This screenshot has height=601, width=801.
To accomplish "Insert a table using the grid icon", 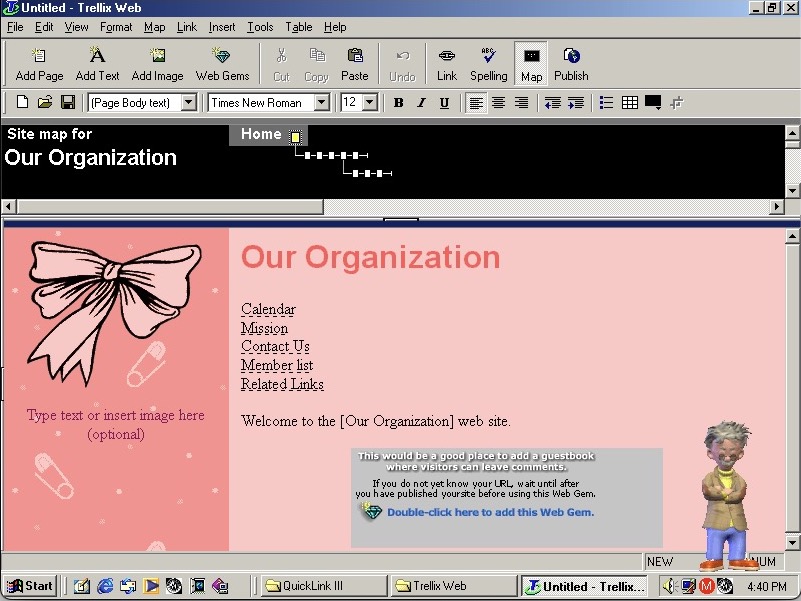I will pyautogui.click(x=630, y=103).
